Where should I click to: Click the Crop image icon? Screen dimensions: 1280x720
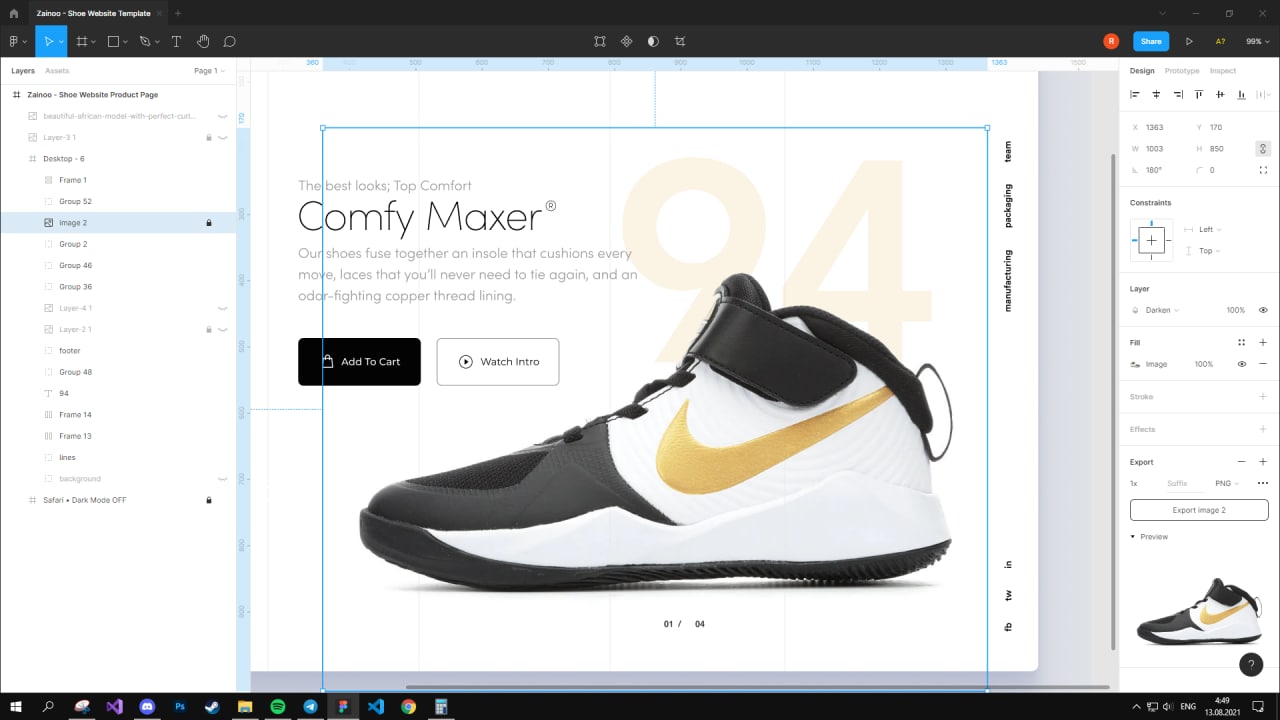coord(680,42)
